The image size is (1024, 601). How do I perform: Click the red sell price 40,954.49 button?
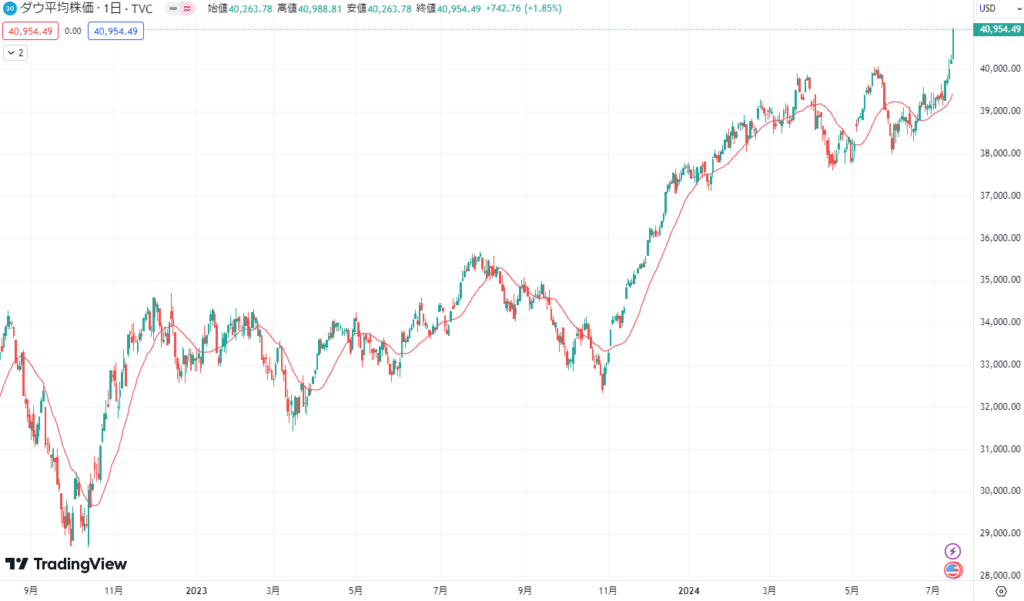tap(31, 31)
